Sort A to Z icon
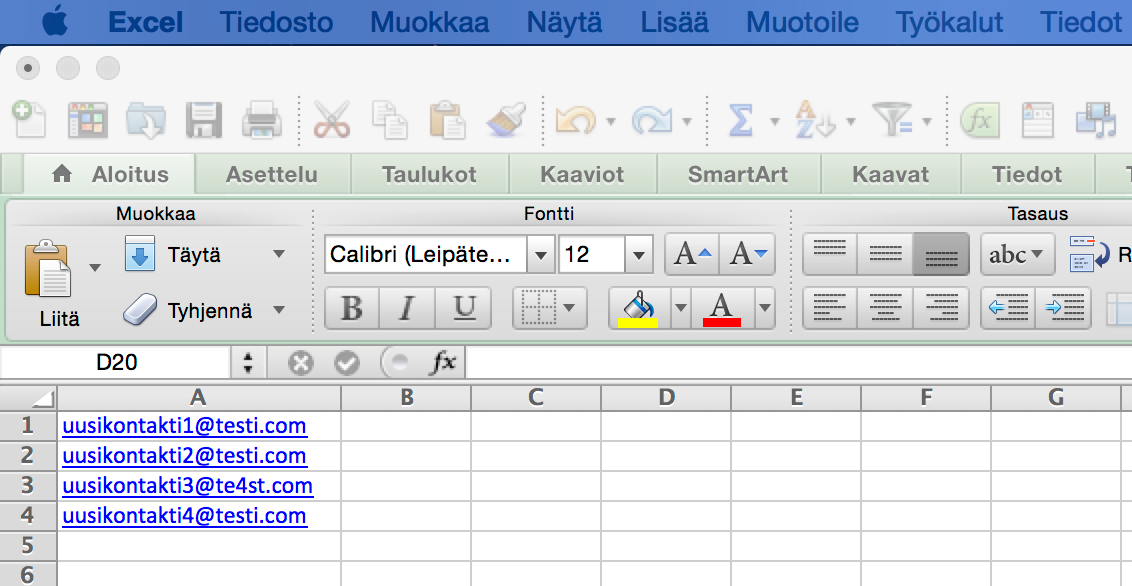The image size is (1132, 586). coord(816,120)
